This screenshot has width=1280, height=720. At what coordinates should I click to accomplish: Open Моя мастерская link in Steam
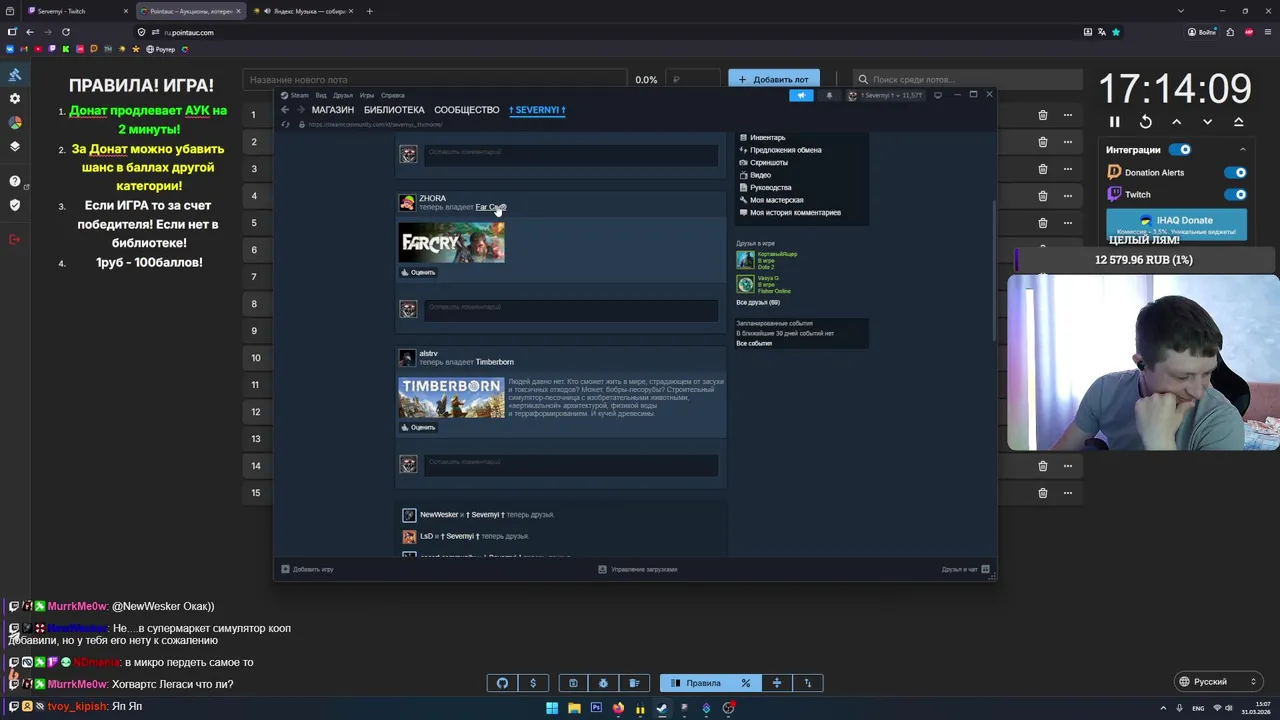[x=777, y=200]
